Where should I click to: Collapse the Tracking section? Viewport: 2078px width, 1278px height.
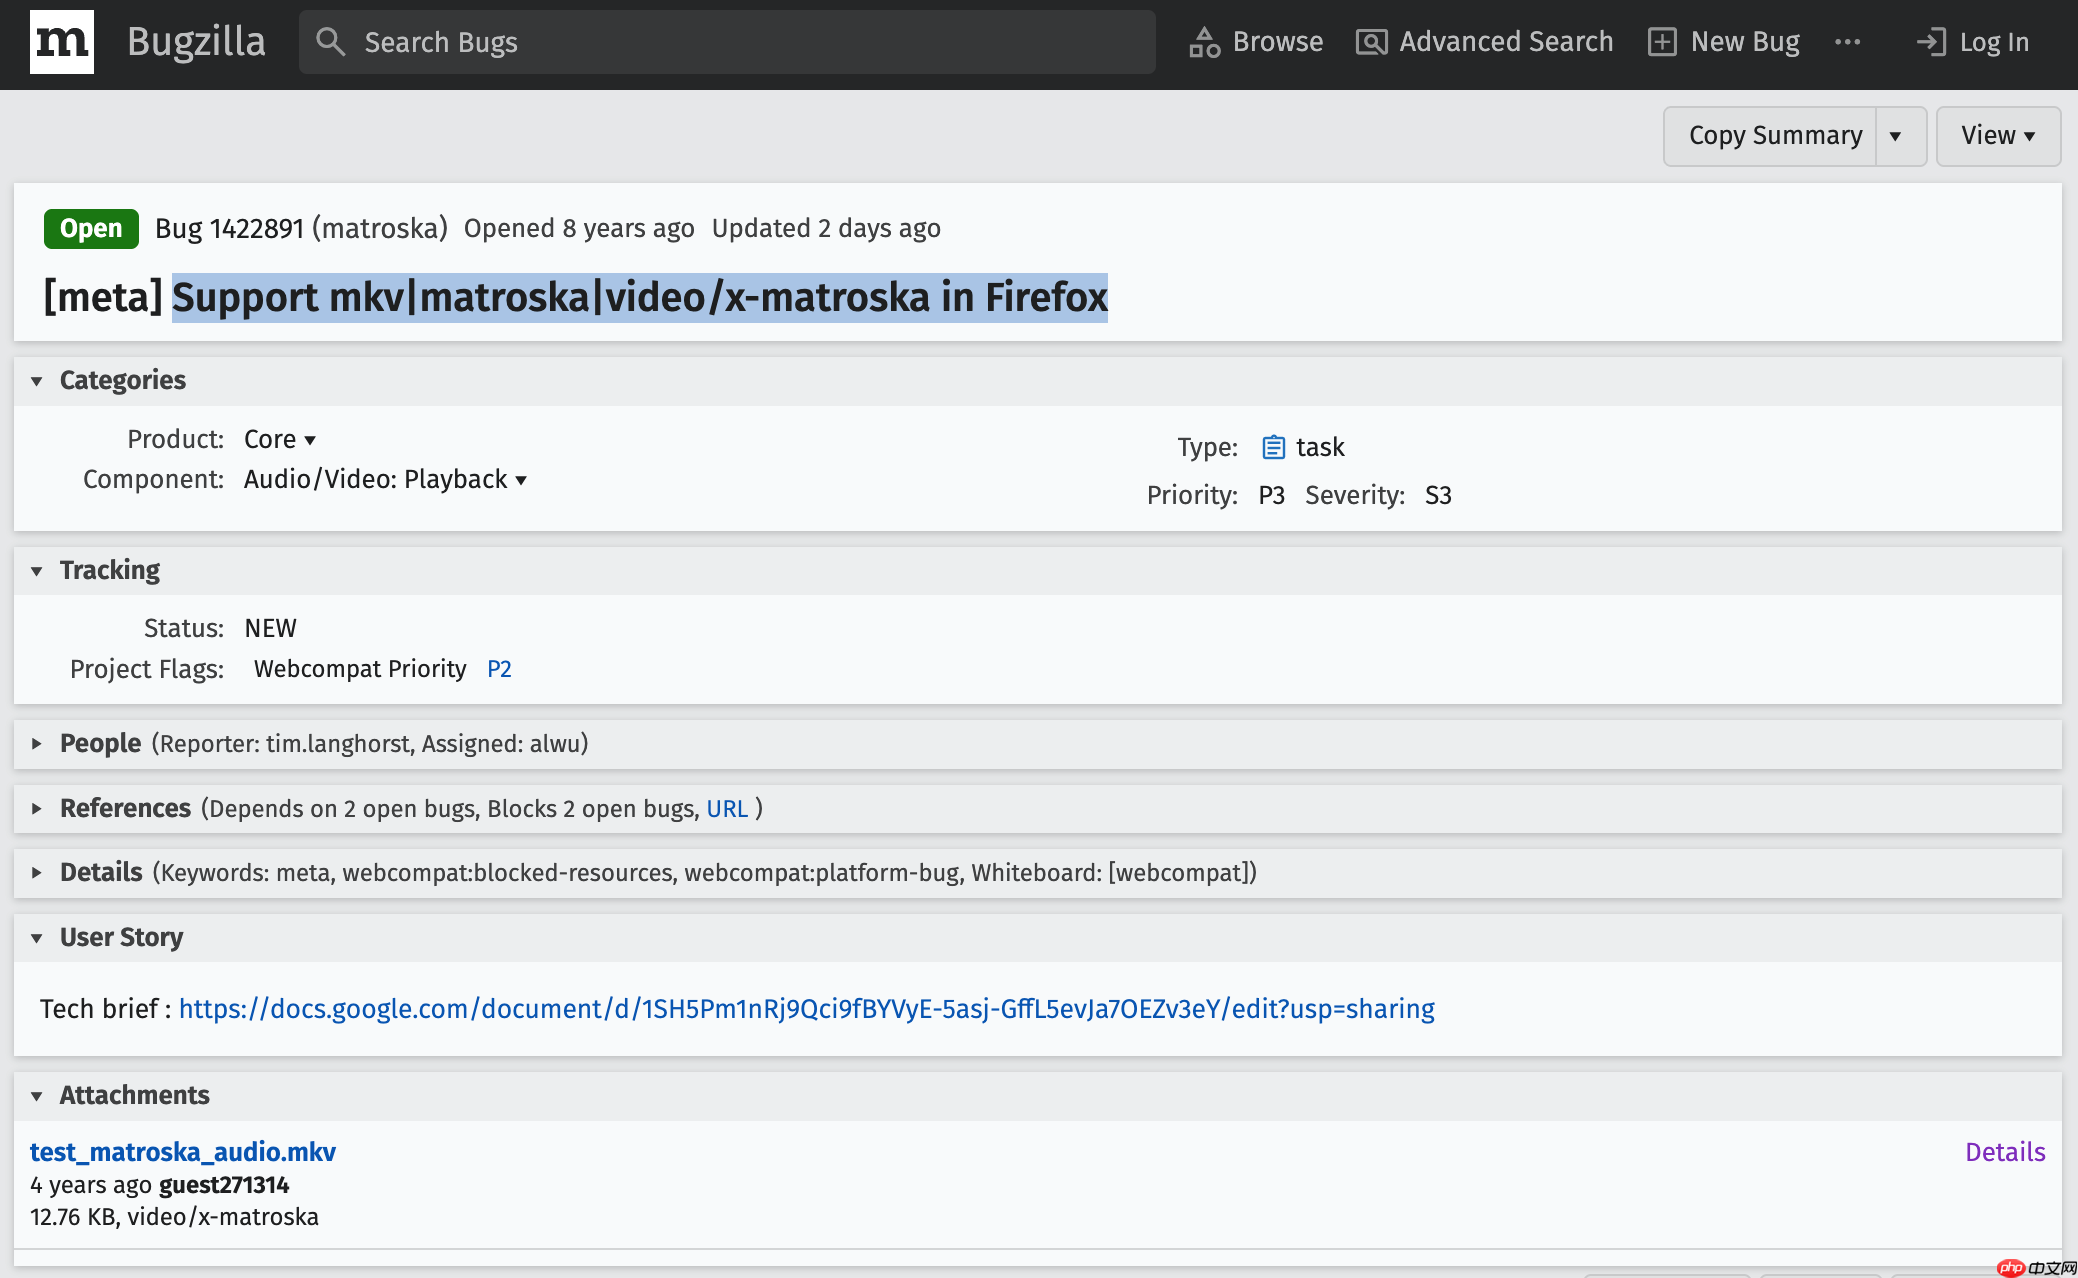coord(36,570)
